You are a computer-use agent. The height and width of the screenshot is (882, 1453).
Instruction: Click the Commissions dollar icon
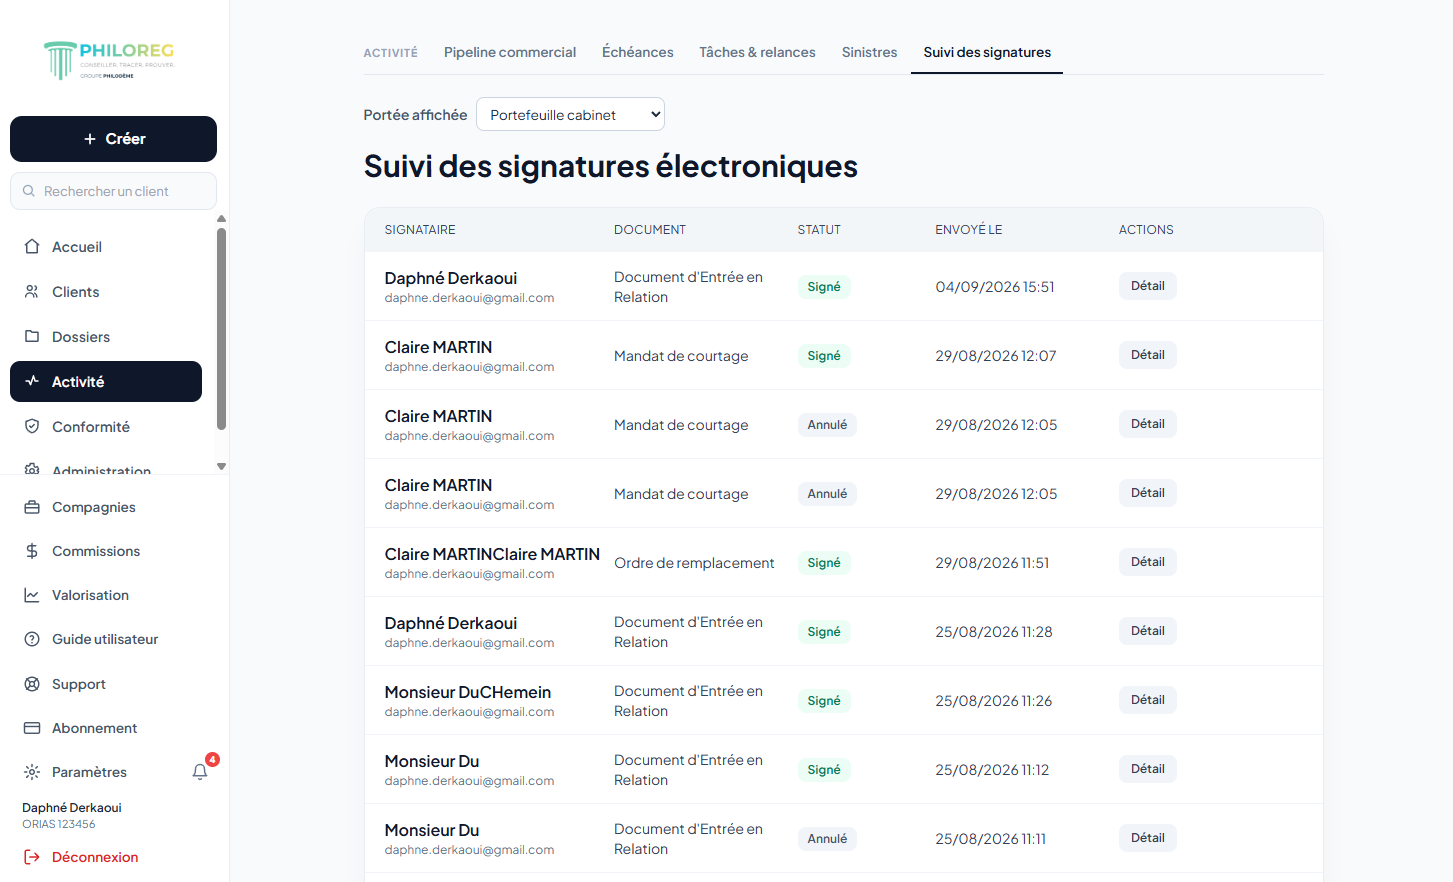coord(32,551)
